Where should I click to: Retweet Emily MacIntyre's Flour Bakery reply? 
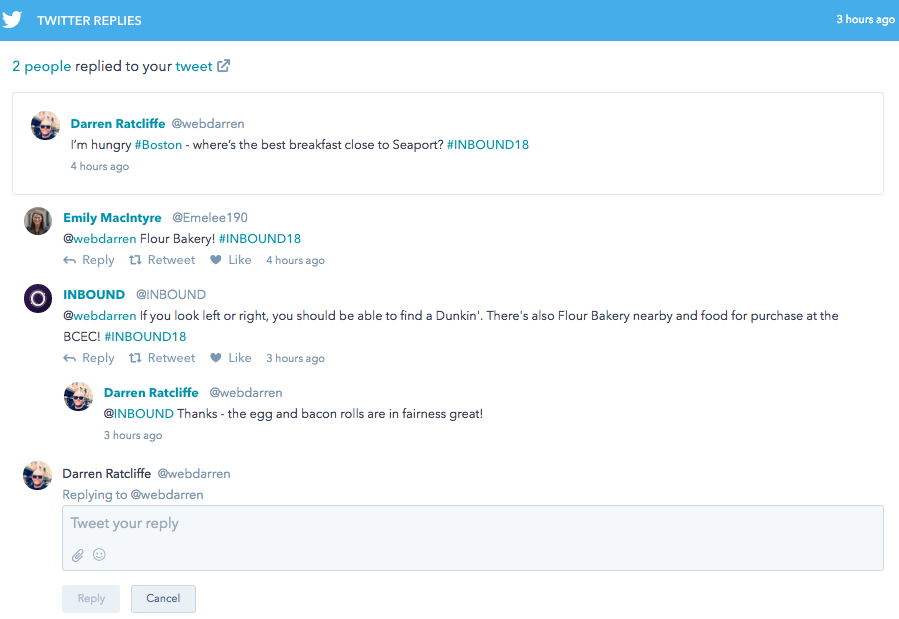[x=162, y=260]
